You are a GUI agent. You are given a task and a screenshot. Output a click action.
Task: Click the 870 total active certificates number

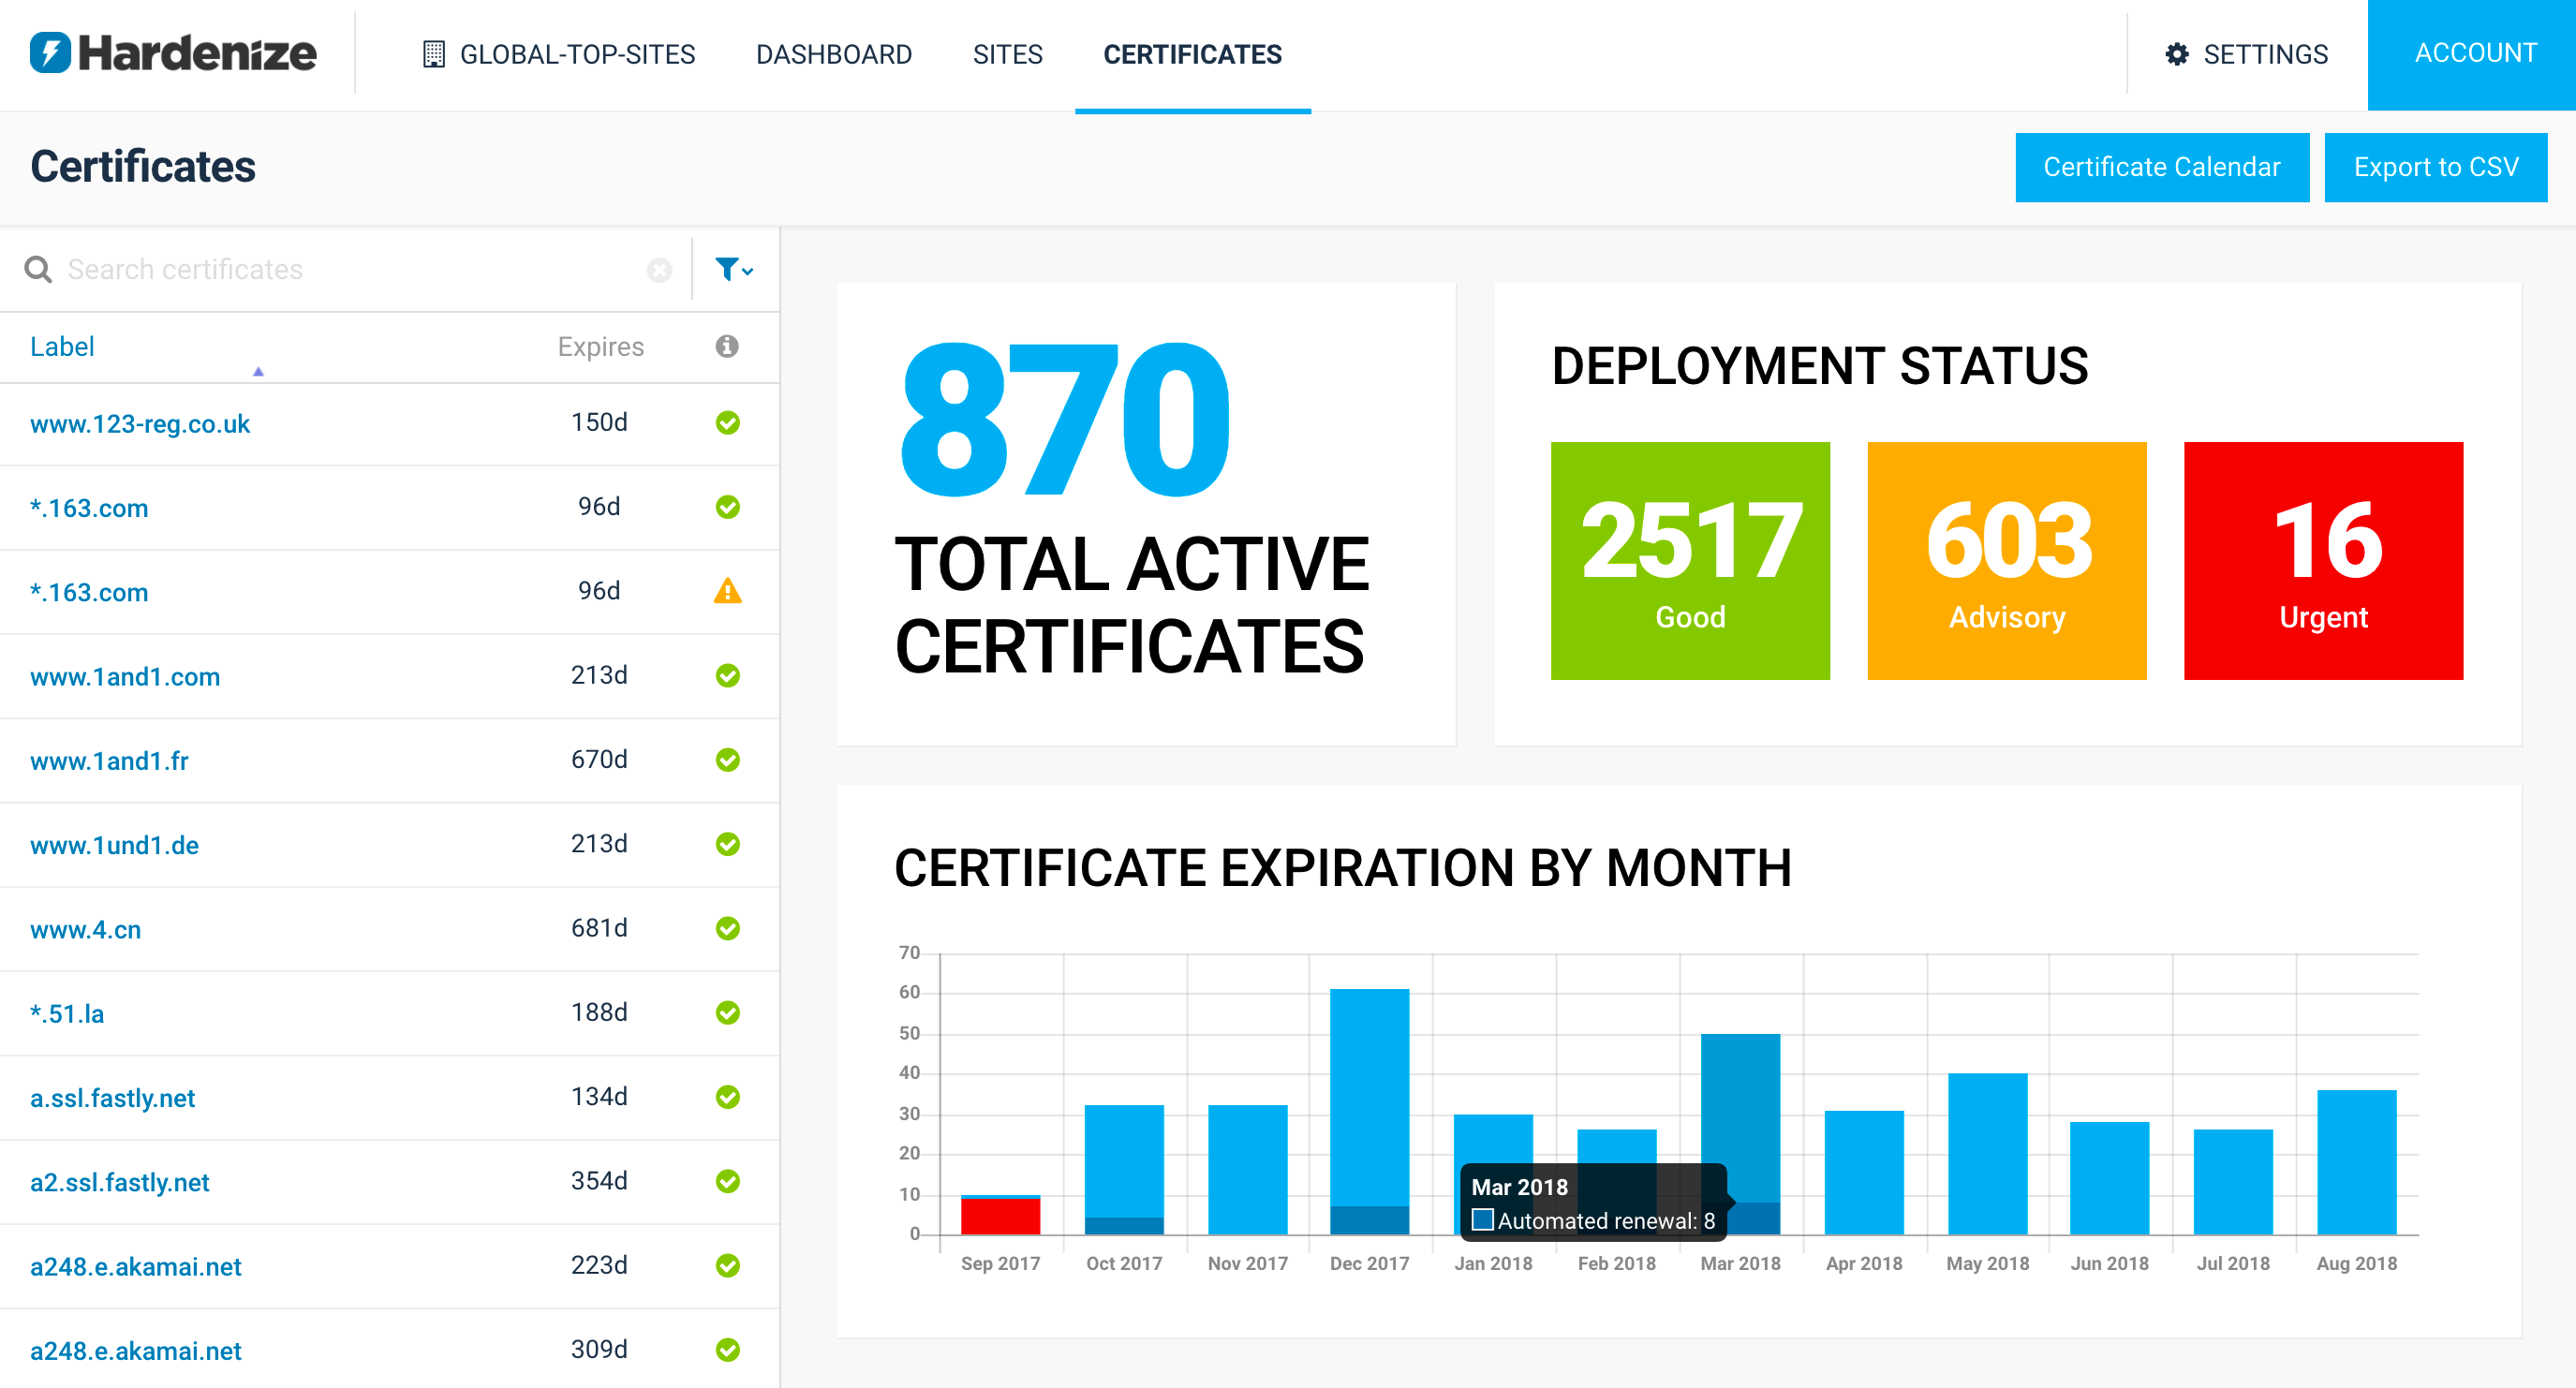1065,420
